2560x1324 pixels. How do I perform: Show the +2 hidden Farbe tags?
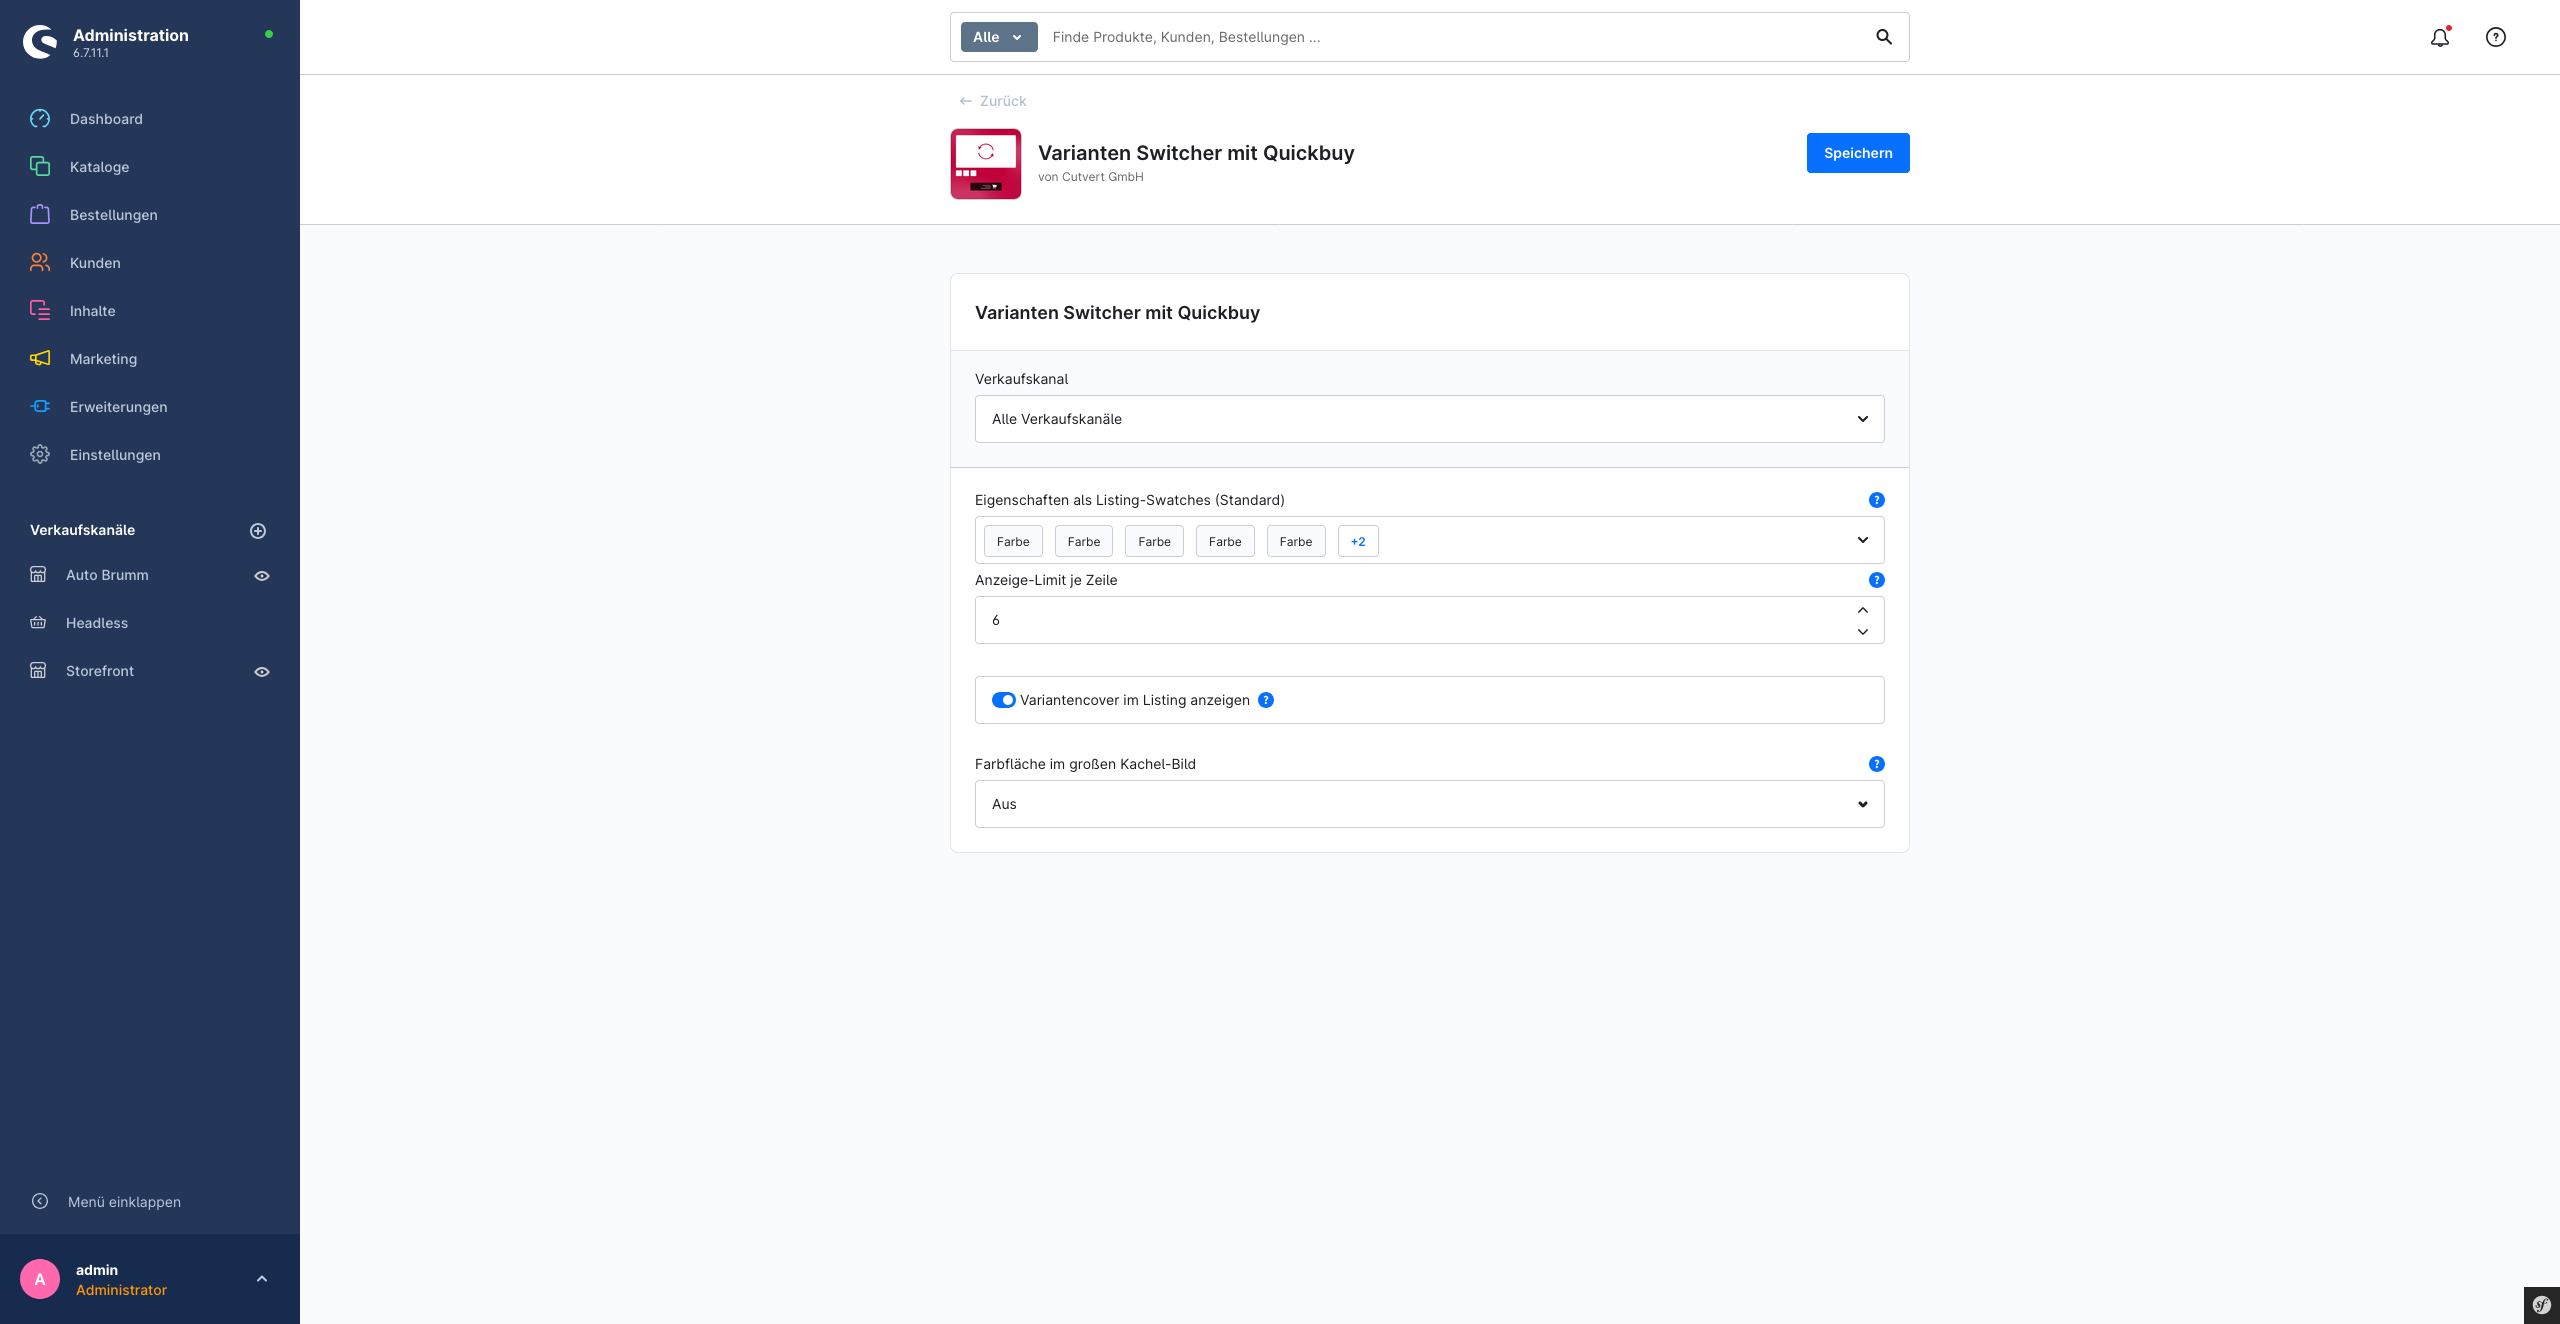tap(1358, 542)
